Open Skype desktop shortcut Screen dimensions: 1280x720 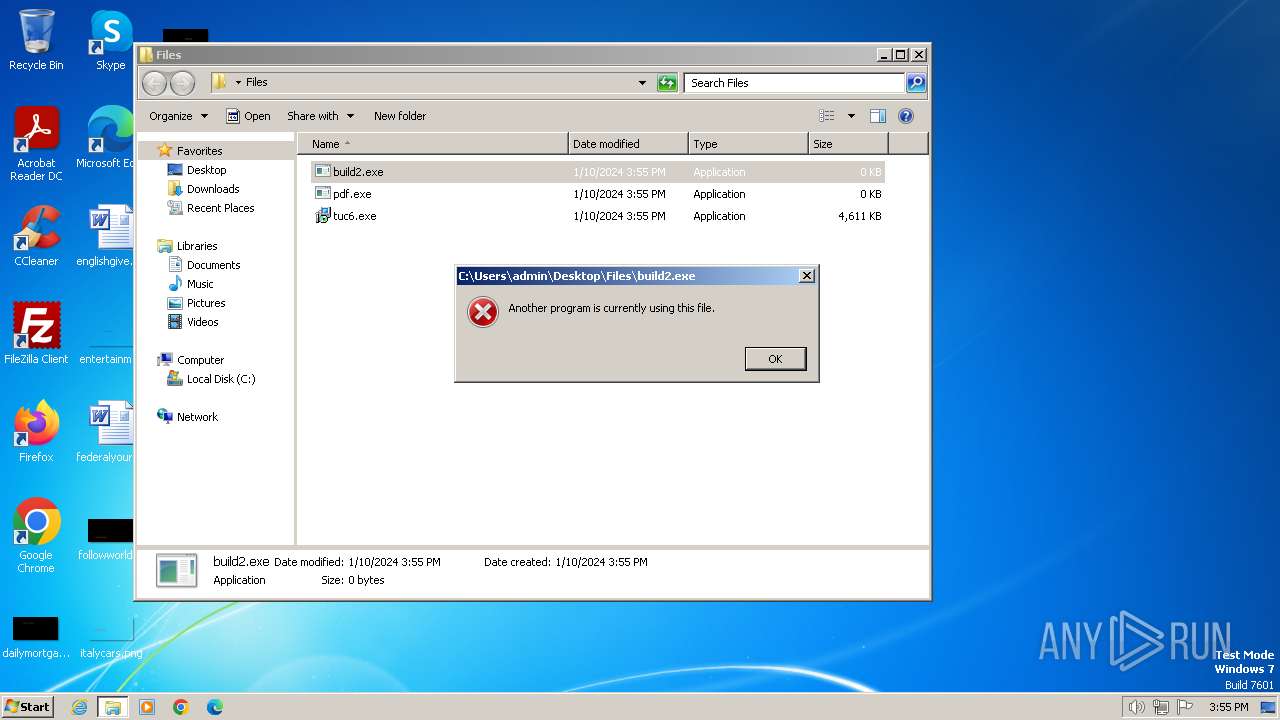tap(110, 40)
